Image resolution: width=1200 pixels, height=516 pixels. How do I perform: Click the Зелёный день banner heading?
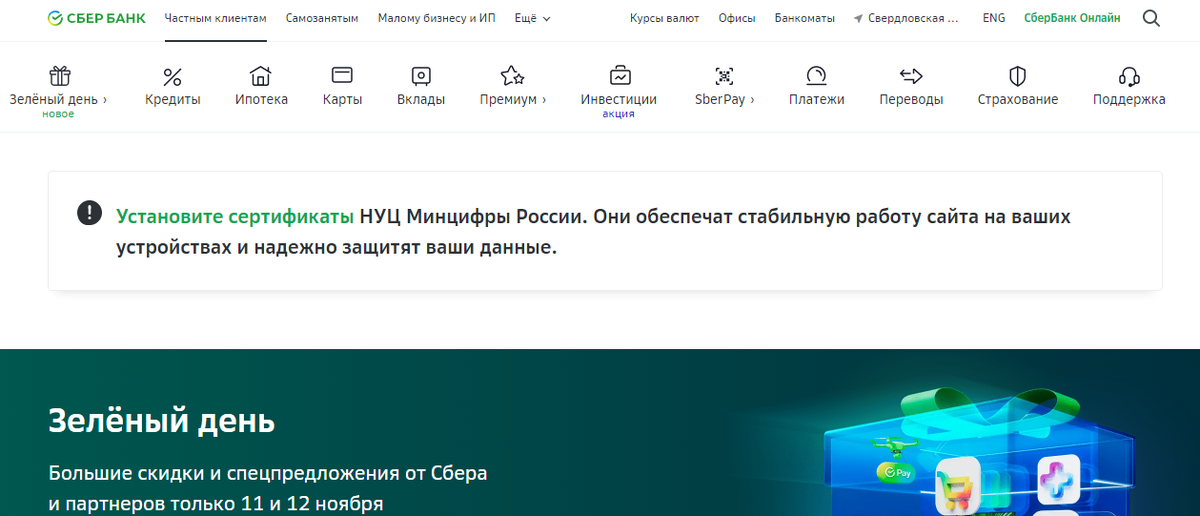(x=161, y=421)
